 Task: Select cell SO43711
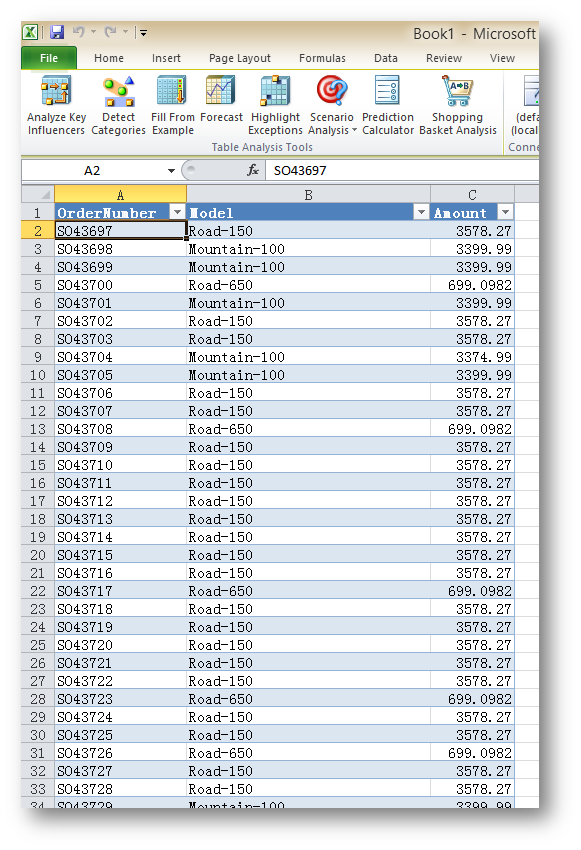click(120, 483)
